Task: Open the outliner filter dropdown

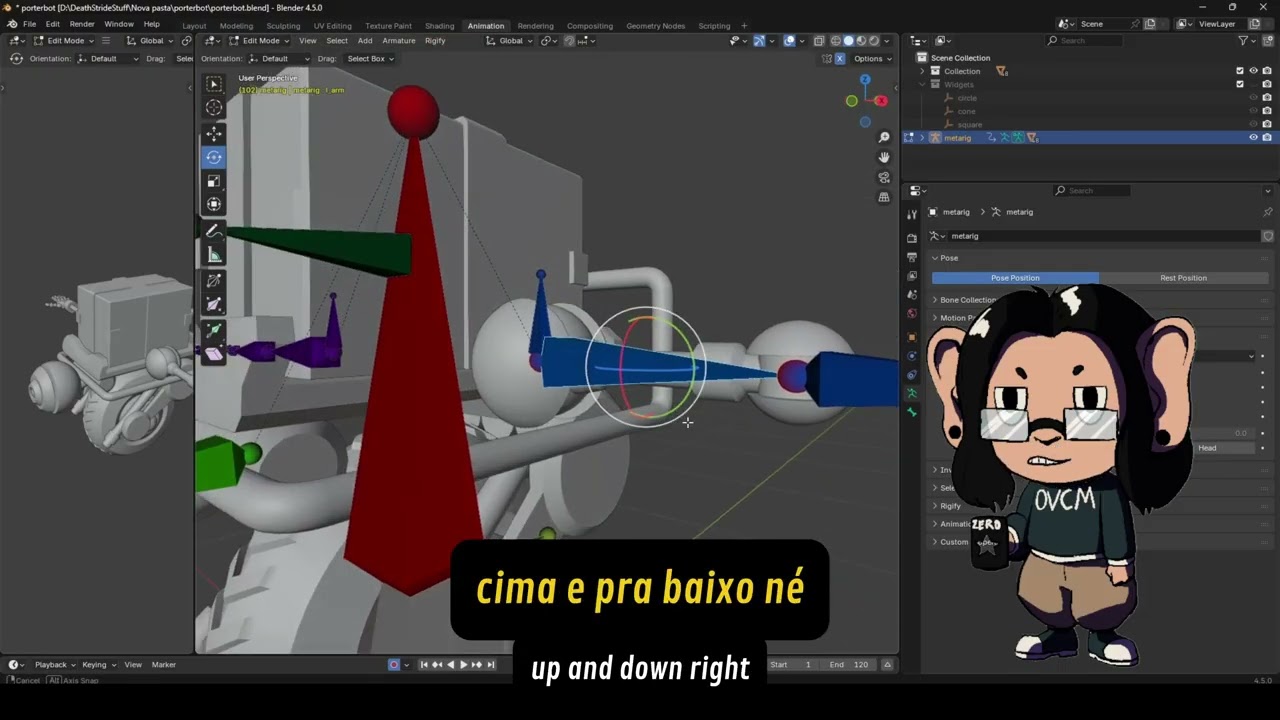Action: tap(1246, 41)
